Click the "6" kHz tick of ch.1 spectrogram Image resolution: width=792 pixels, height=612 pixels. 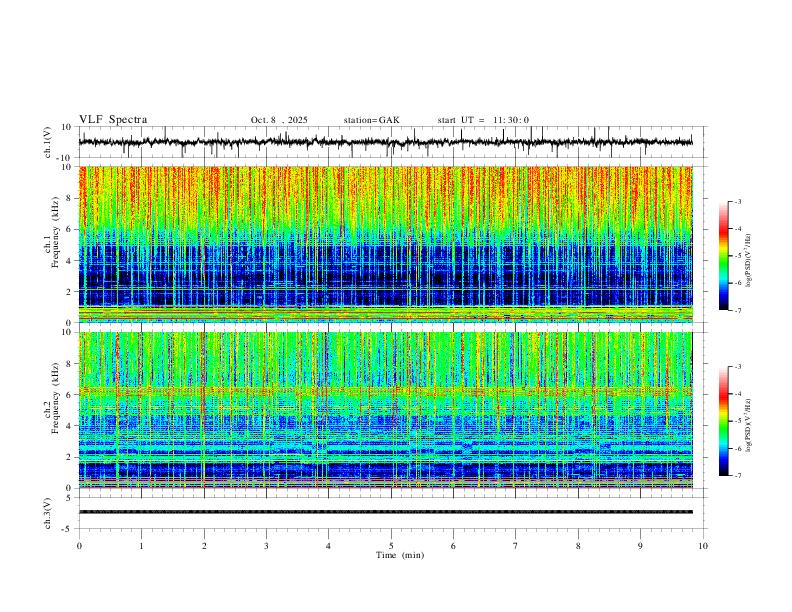click(x=70, y=230)
